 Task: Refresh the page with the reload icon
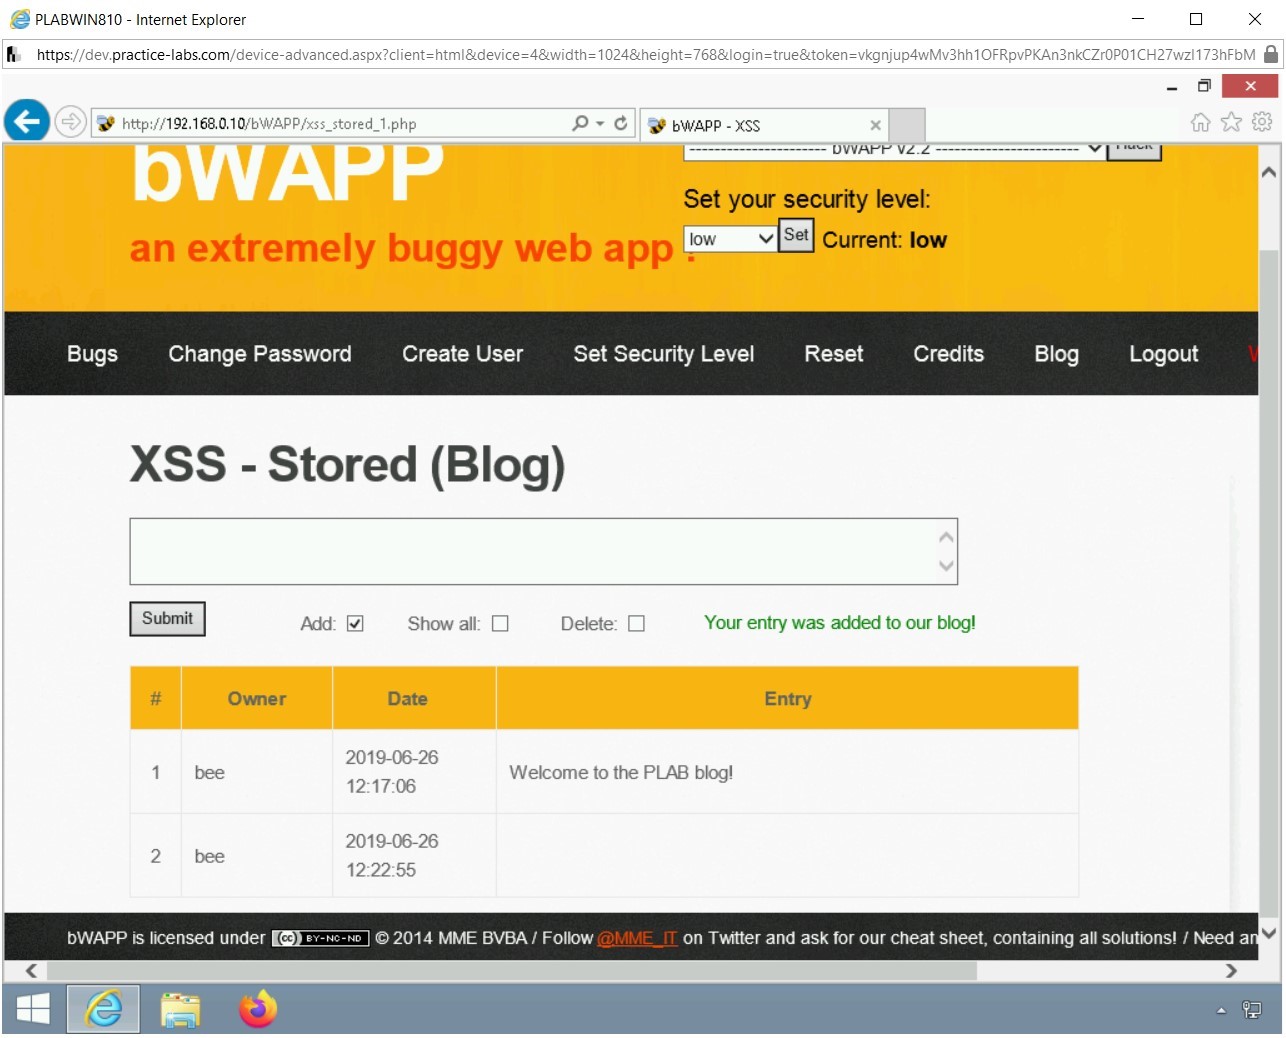click(x=620, y=122)
